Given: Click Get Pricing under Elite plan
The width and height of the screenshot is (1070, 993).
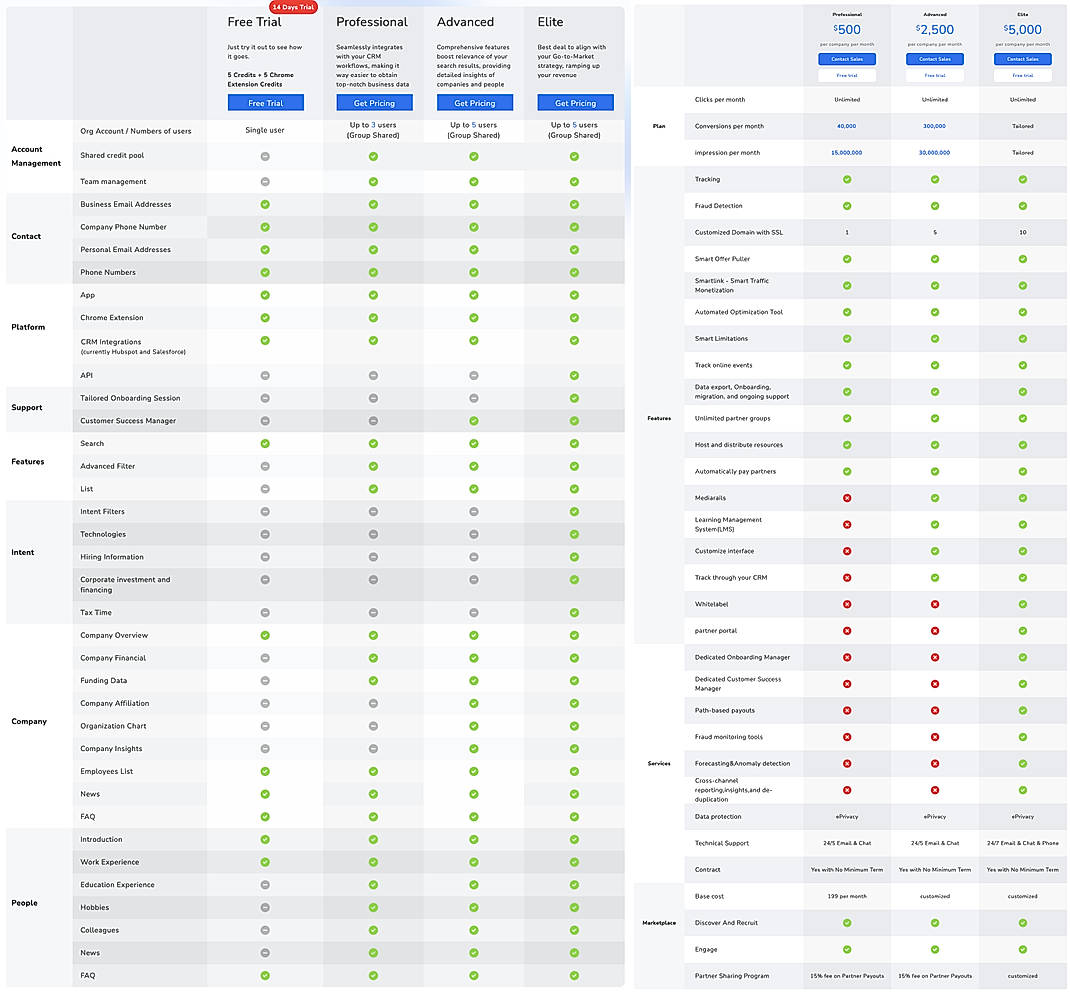Looking at the screenshot, I should pyautogui.click(x=574, y=102).
